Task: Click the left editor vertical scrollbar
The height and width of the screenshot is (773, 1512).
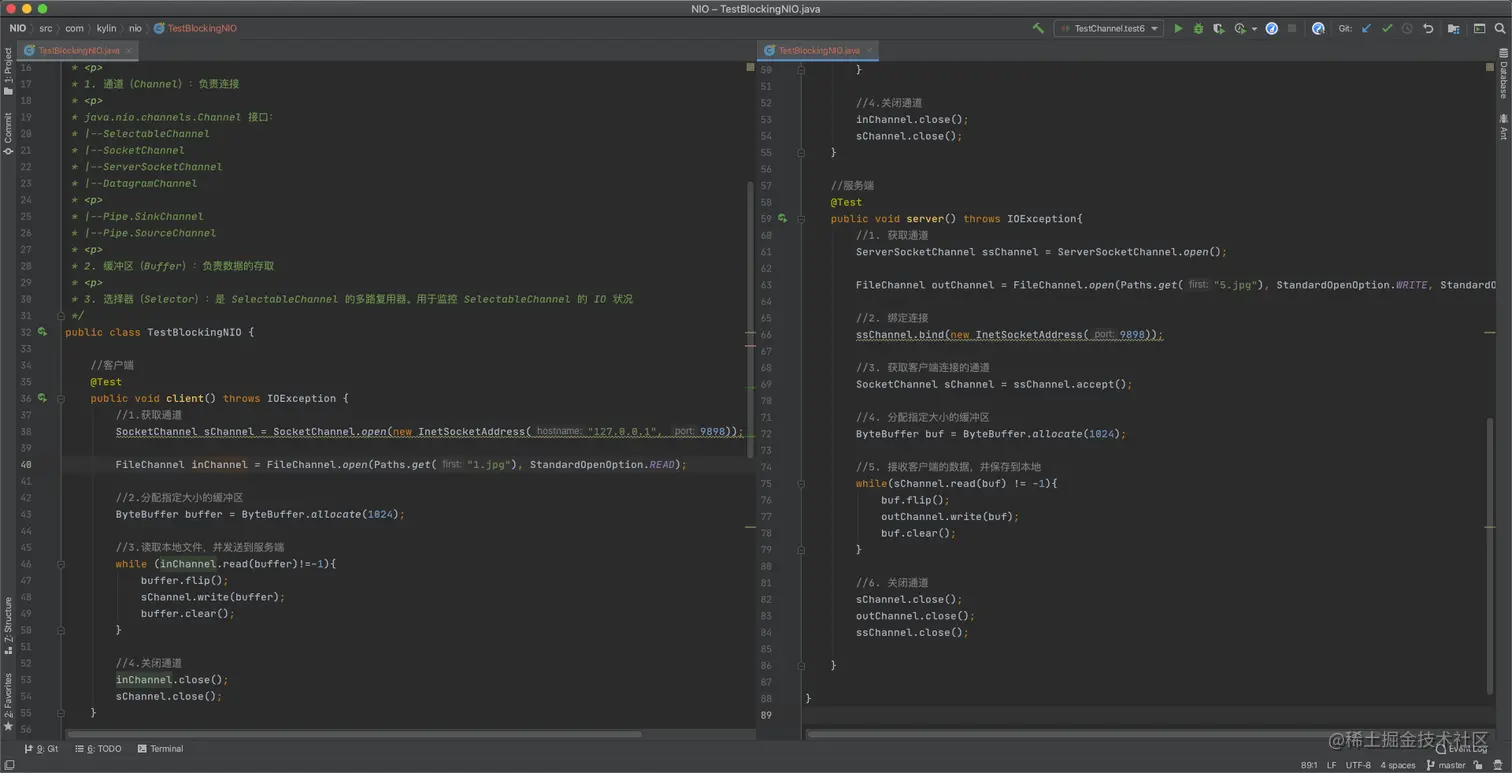Action: click(x=750, y=320)
